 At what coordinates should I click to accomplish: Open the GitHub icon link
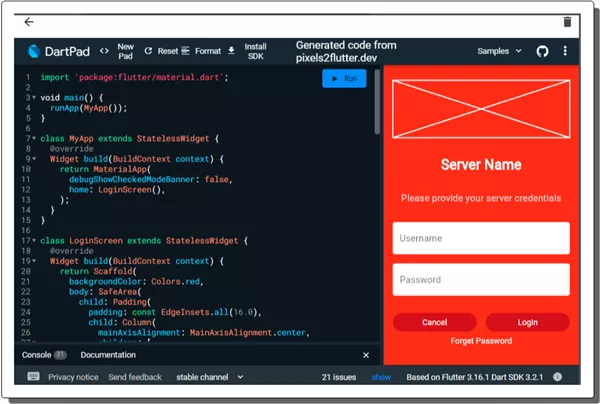click(542, 51)
